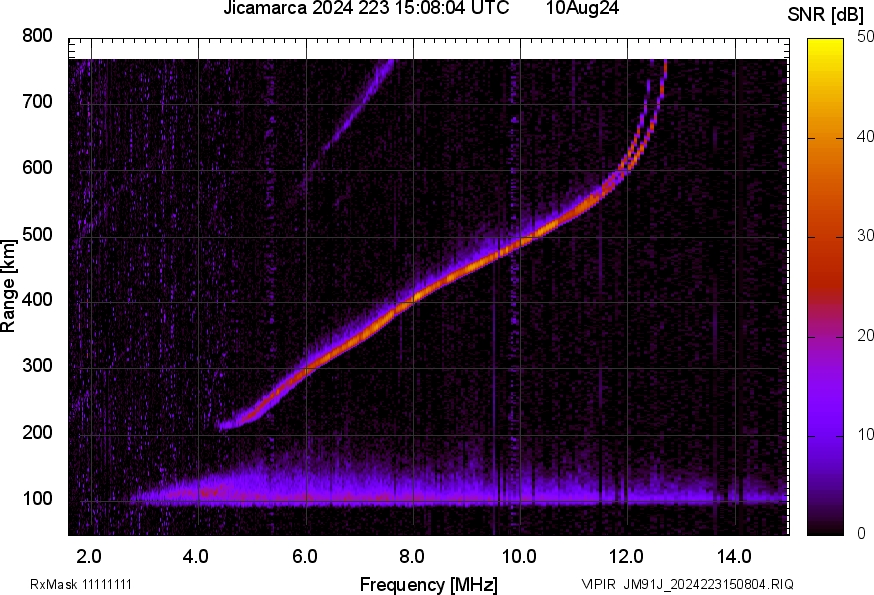Click the 50 label on the colorbar

tap(865, 37)
